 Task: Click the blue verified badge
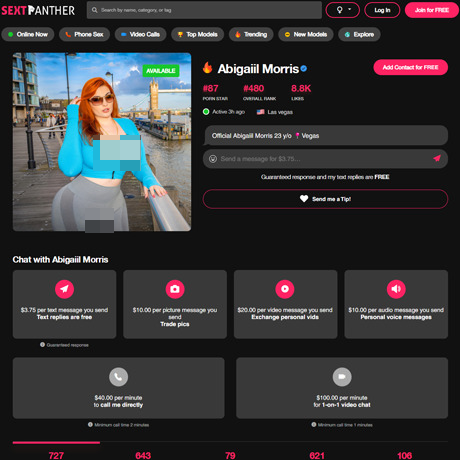pos(303,69)
